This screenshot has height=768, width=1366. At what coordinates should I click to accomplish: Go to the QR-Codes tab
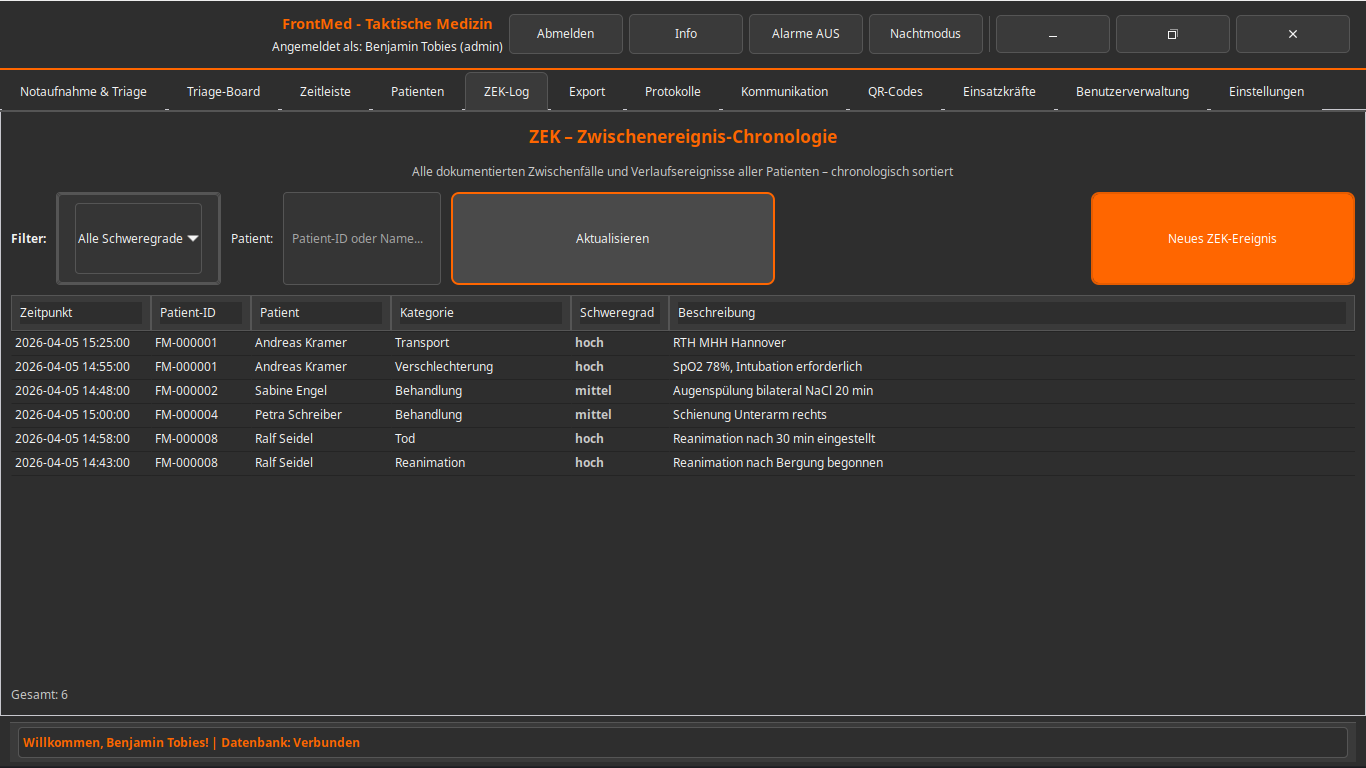coord(895,92)
